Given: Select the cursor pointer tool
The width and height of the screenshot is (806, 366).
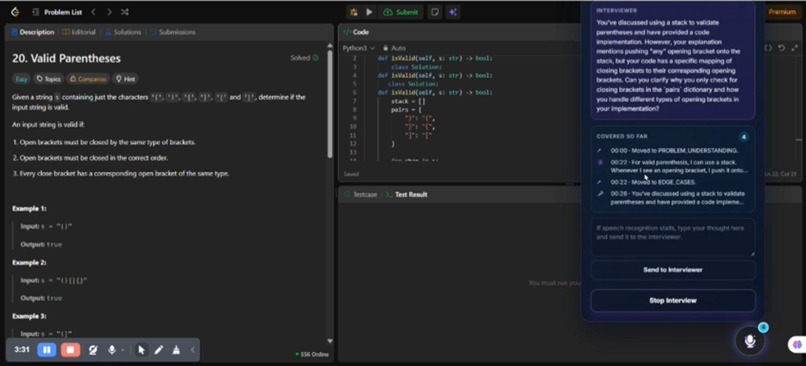Looking at the screenshot, I should click(x=141, y=350).
